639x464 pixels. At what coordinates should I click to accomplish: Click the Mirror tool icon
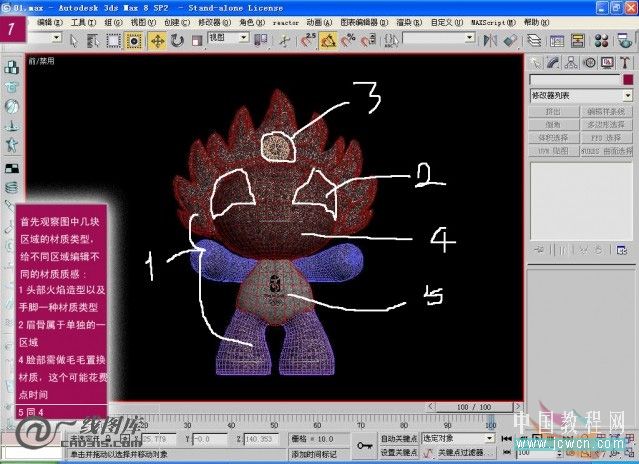[490, 40]
